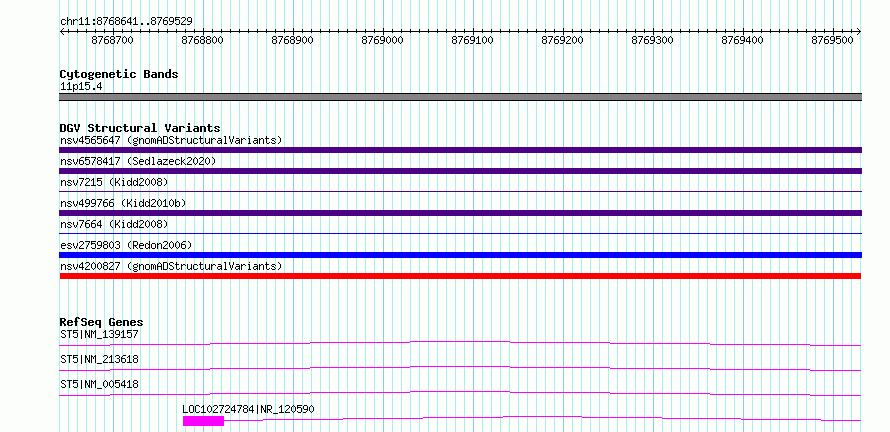Click ruler tick label 8769300
Image resolution: width=890 pixels, height=432 pixels.
coord(653,41)
